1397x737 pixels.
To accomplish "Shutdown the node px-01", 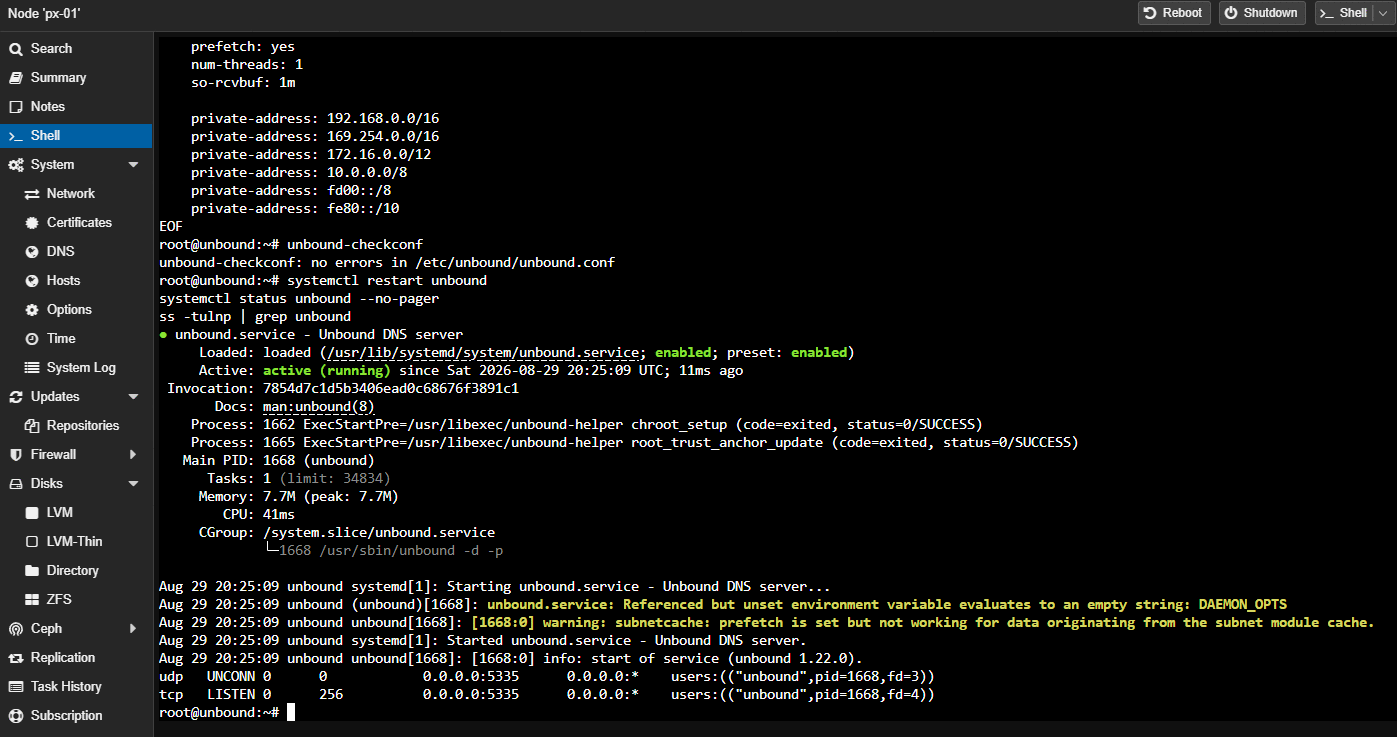I will [1262, 13].
